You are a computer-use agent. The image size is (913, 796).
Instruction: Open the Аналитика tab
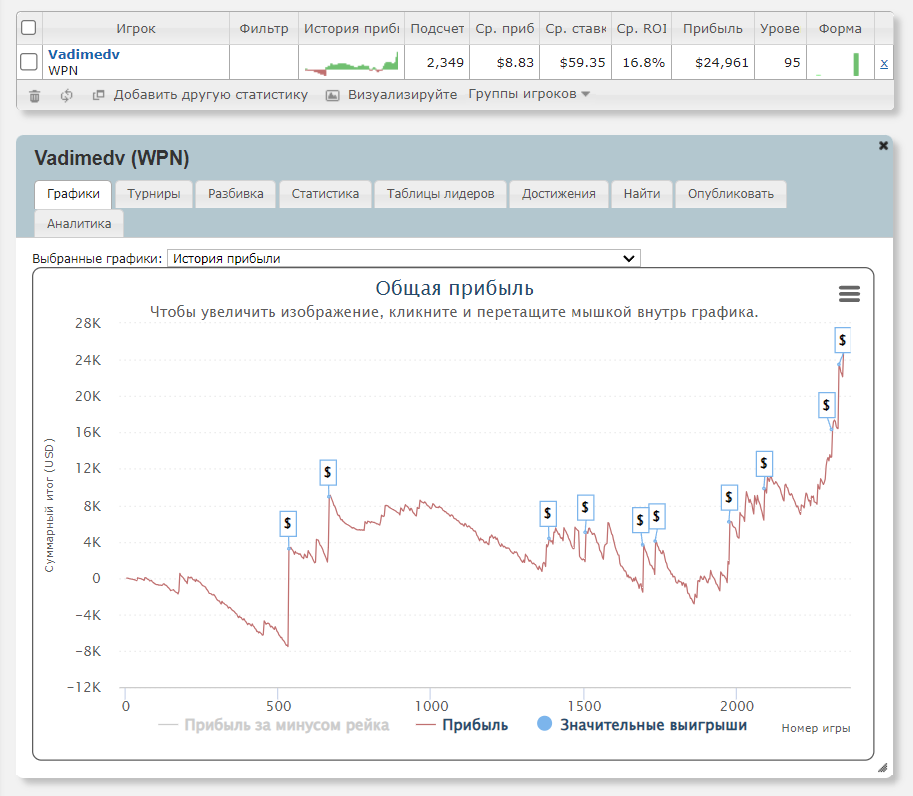point(79,224)
